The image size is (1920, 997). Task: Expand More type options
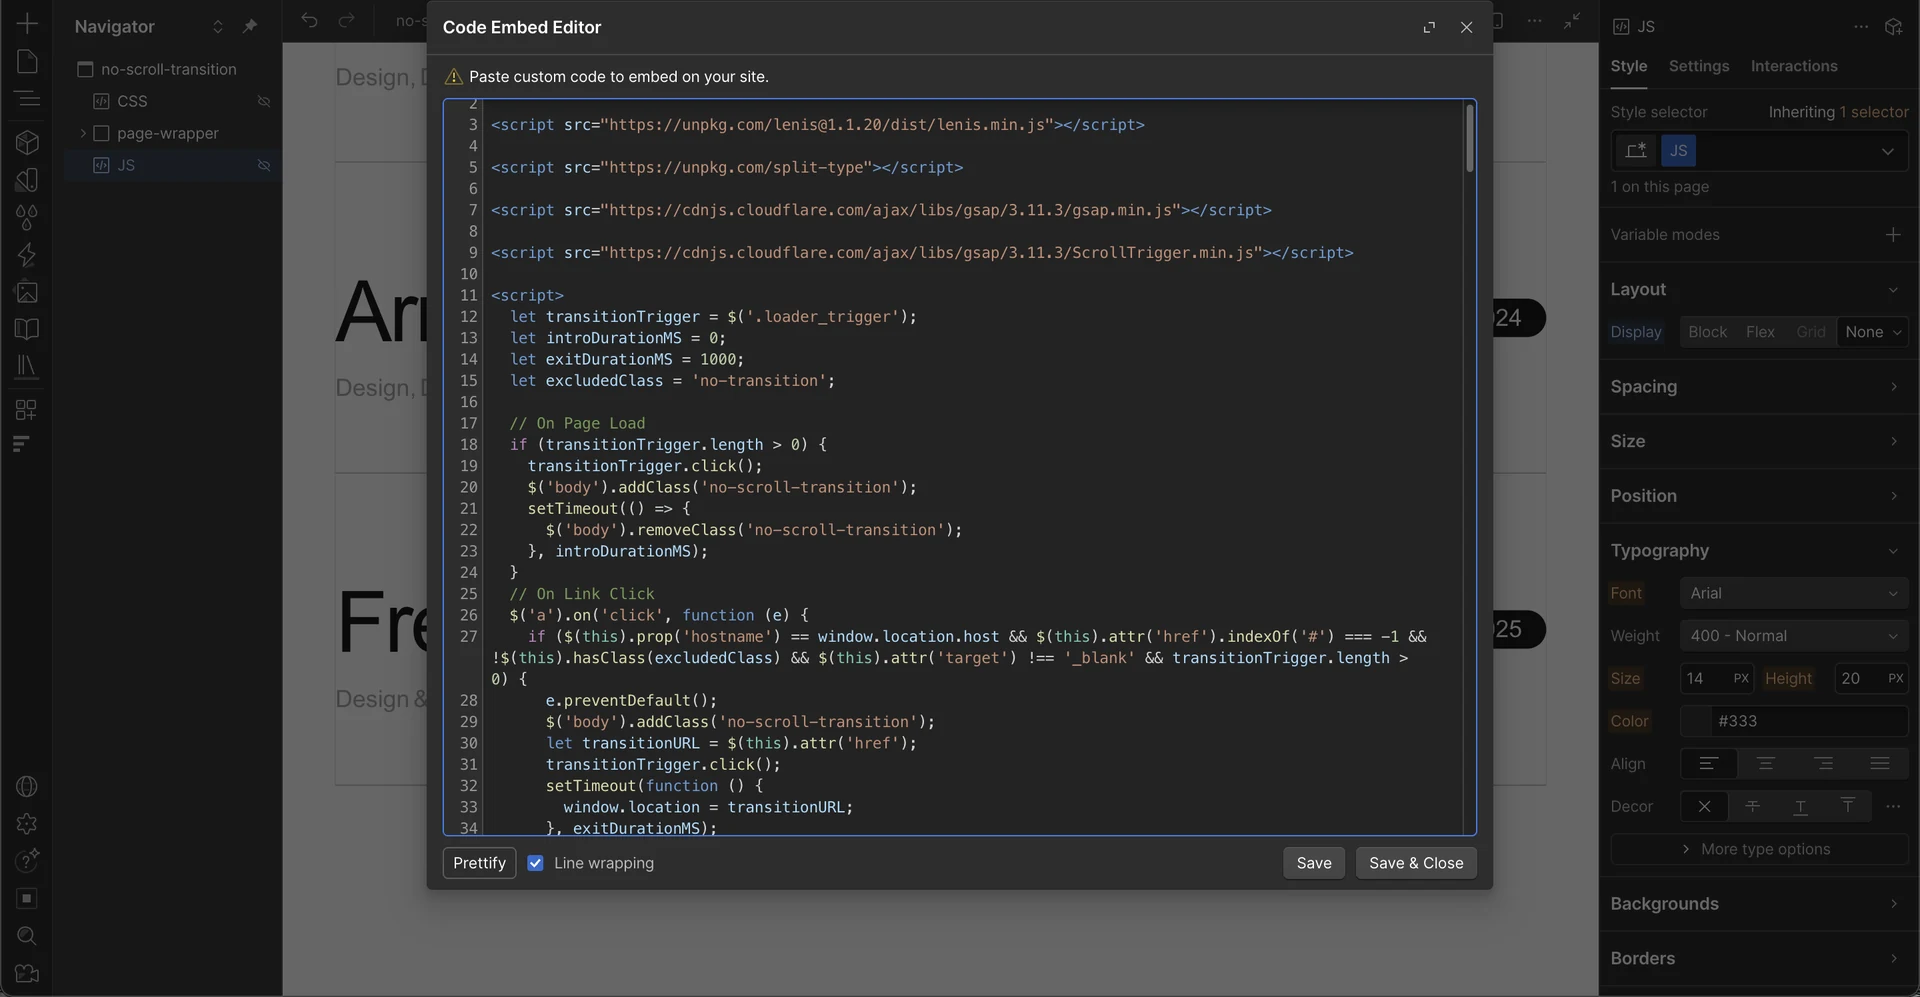1759,849
